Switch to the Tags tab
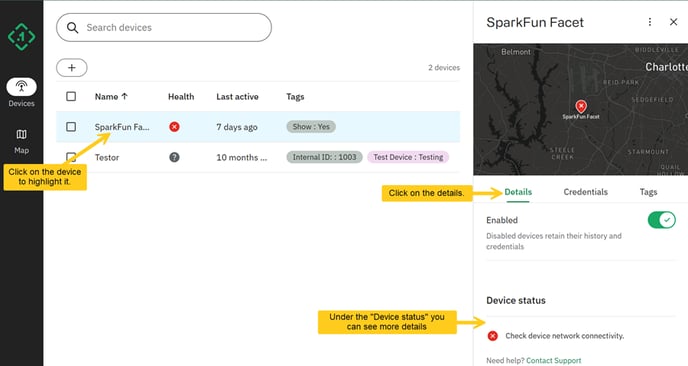688x366 pixels. coord(648,192)
